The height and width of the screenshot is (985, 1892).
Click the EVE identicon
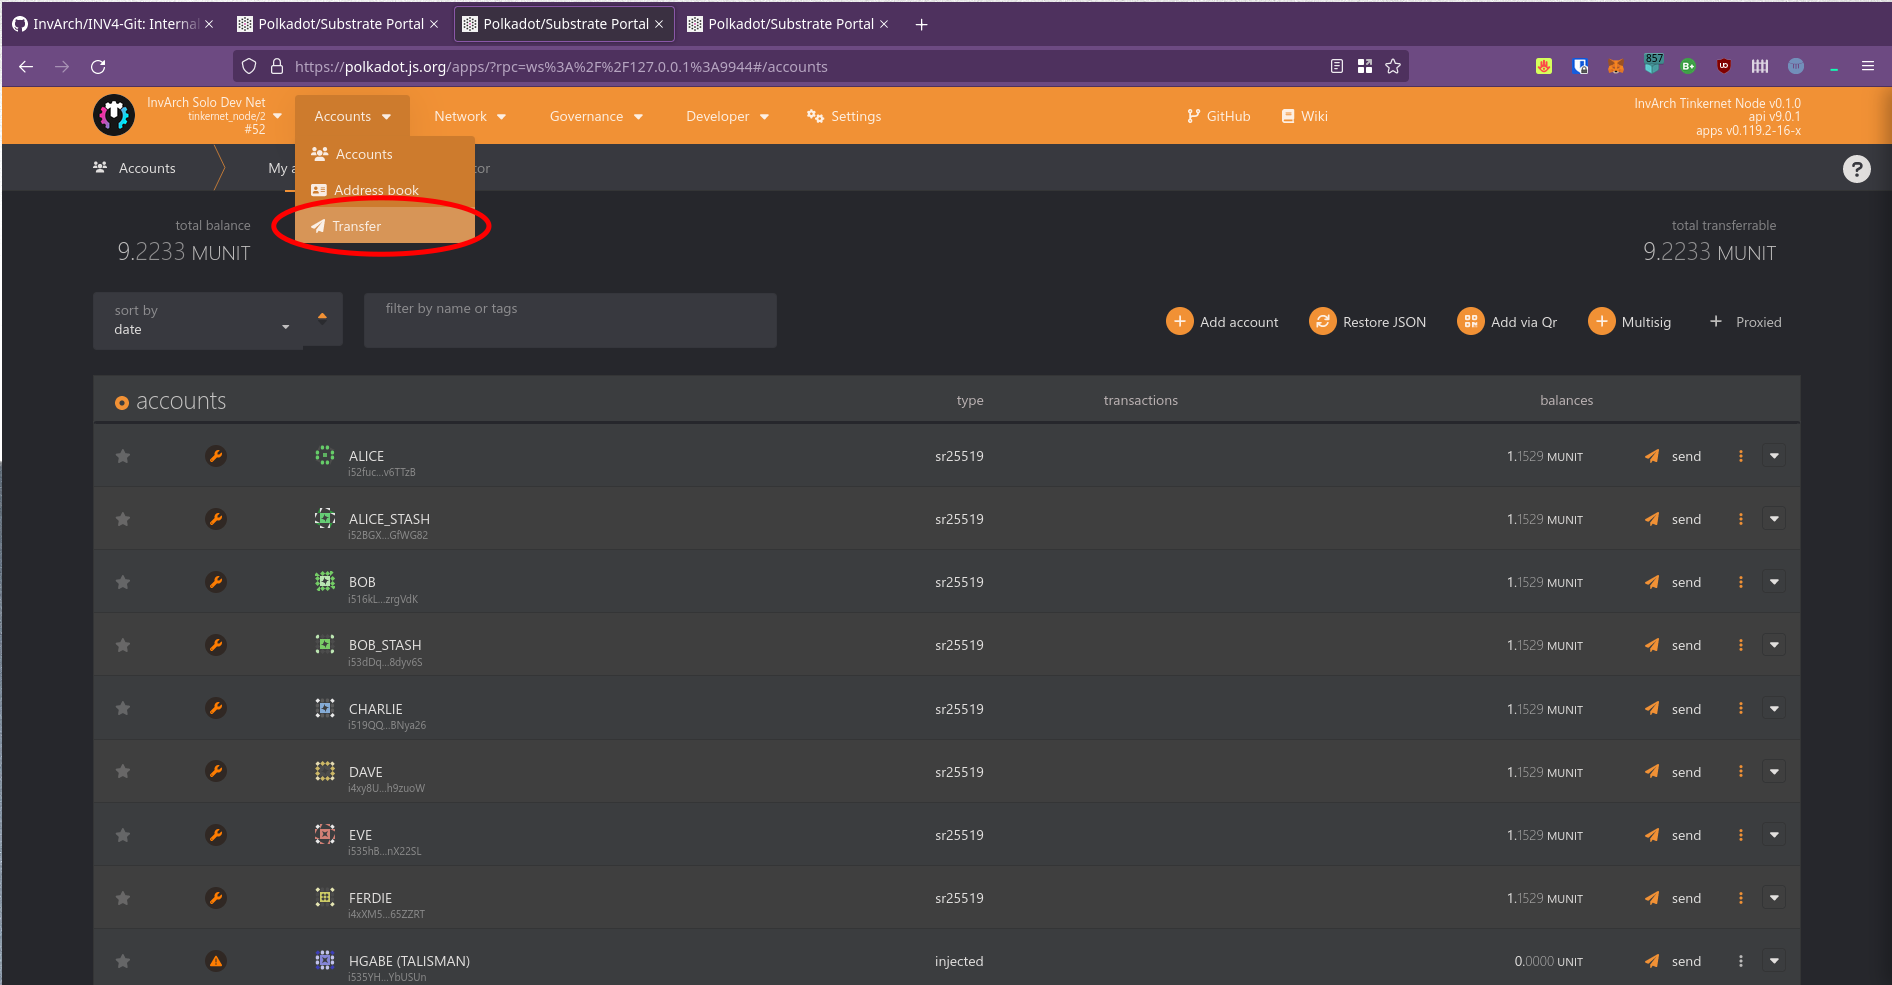tap(325, 834)
